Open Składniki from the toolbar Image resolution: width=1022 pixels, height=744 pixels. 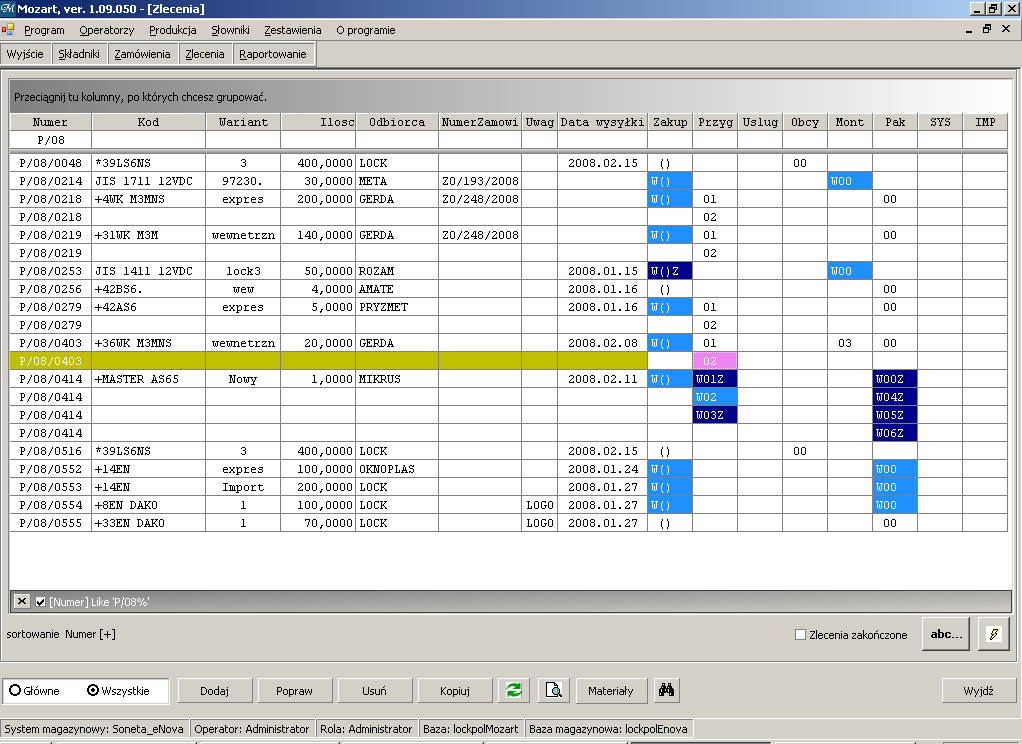click(79, 54)
